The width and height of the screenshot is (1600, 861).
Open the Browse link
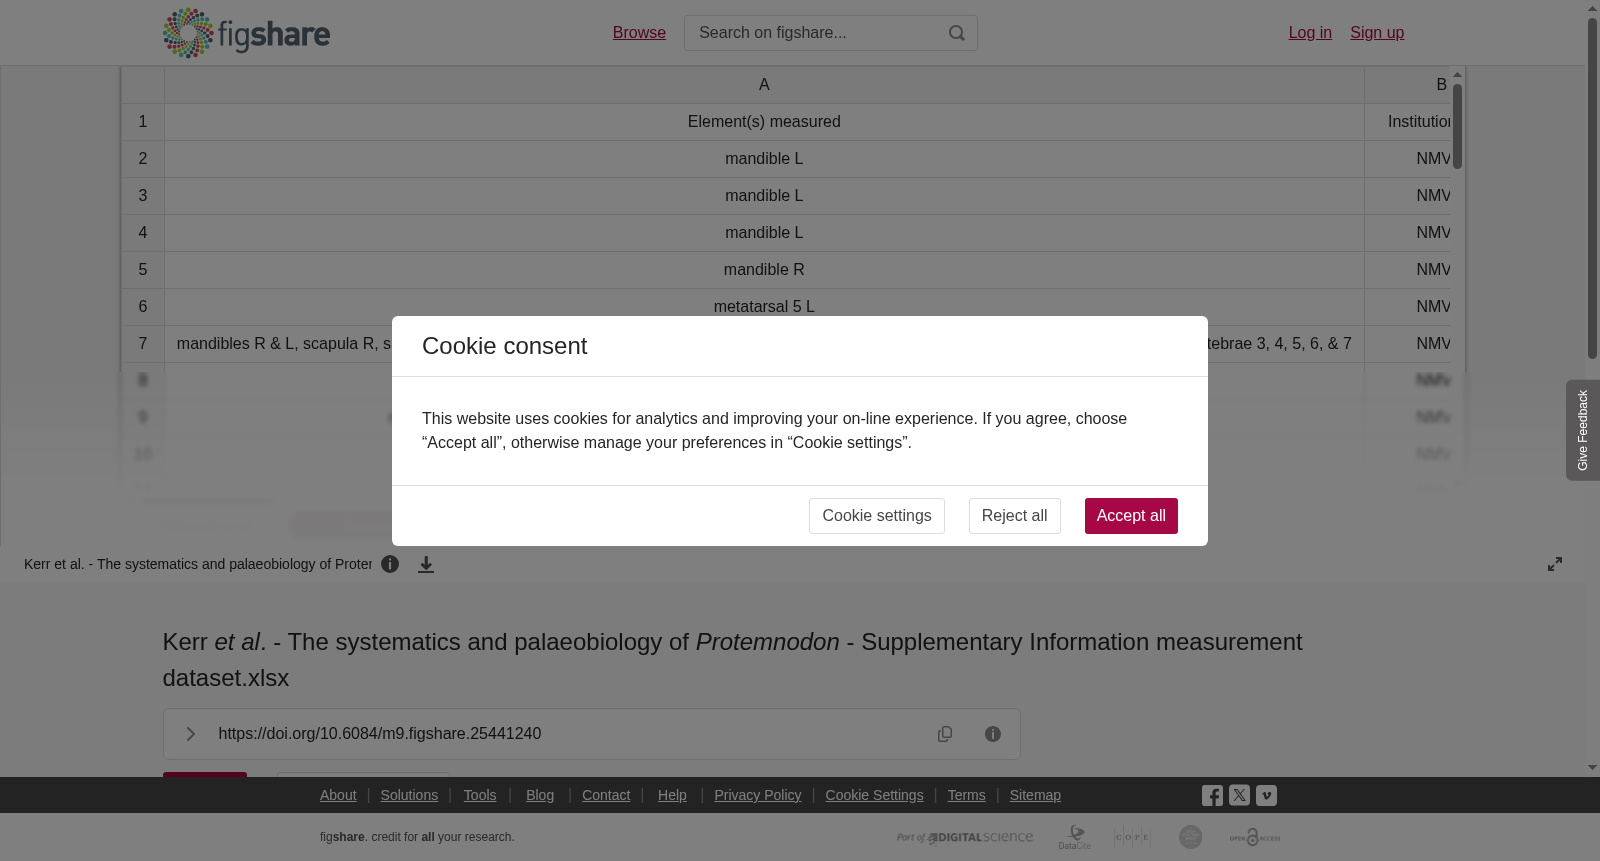click(639, 33)
